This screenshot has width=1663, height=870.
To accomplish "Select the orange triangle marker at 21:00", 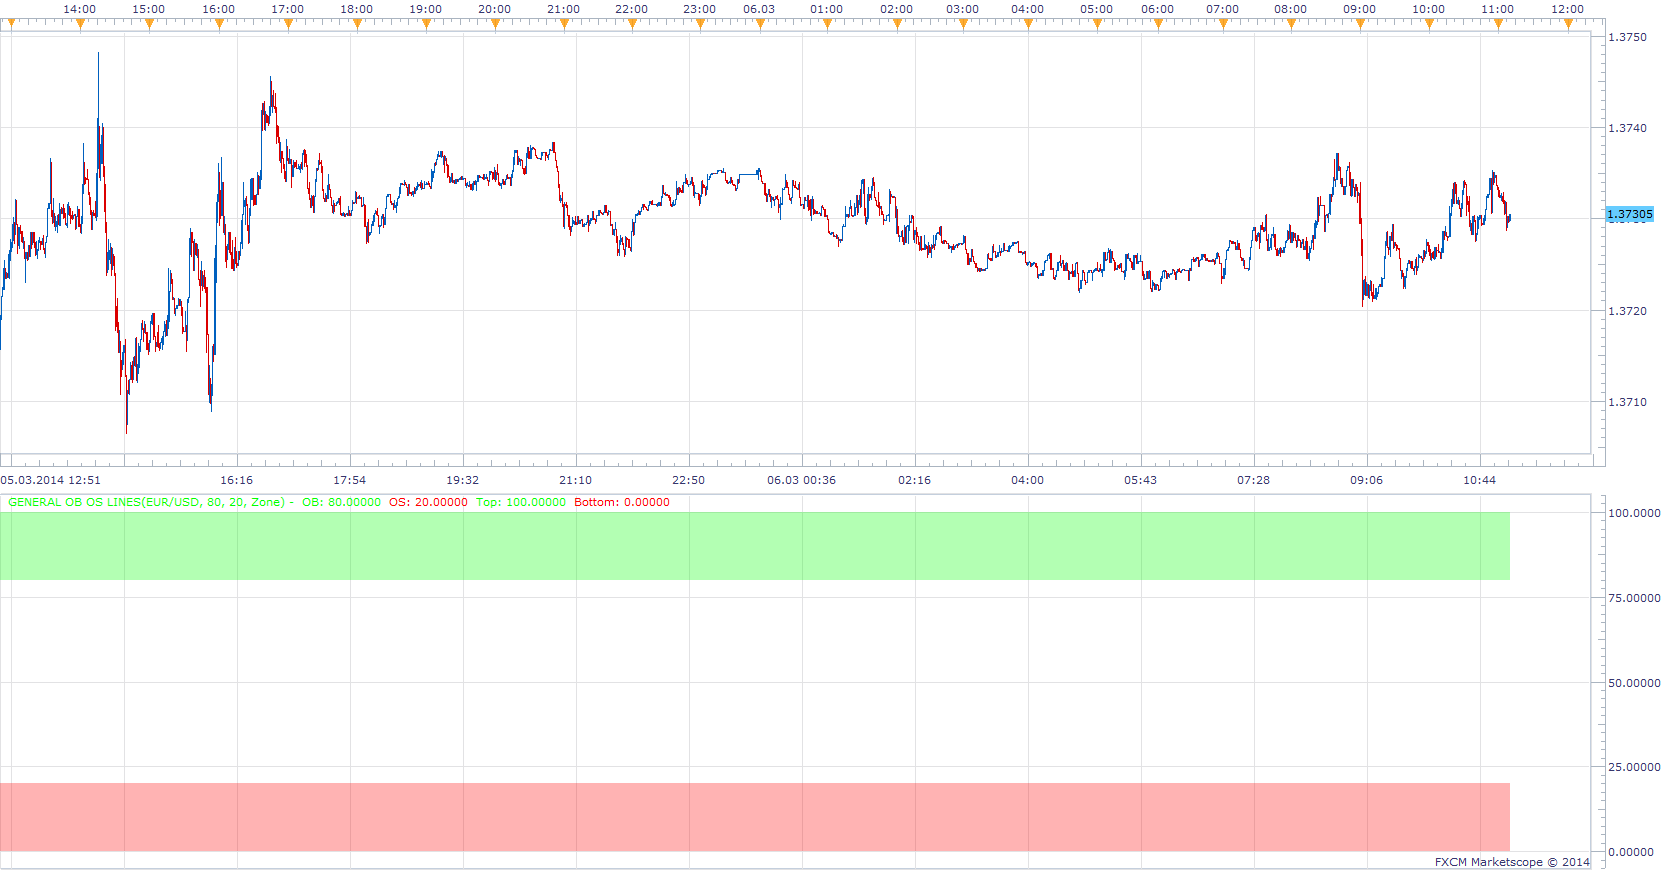I will [564, 25].
